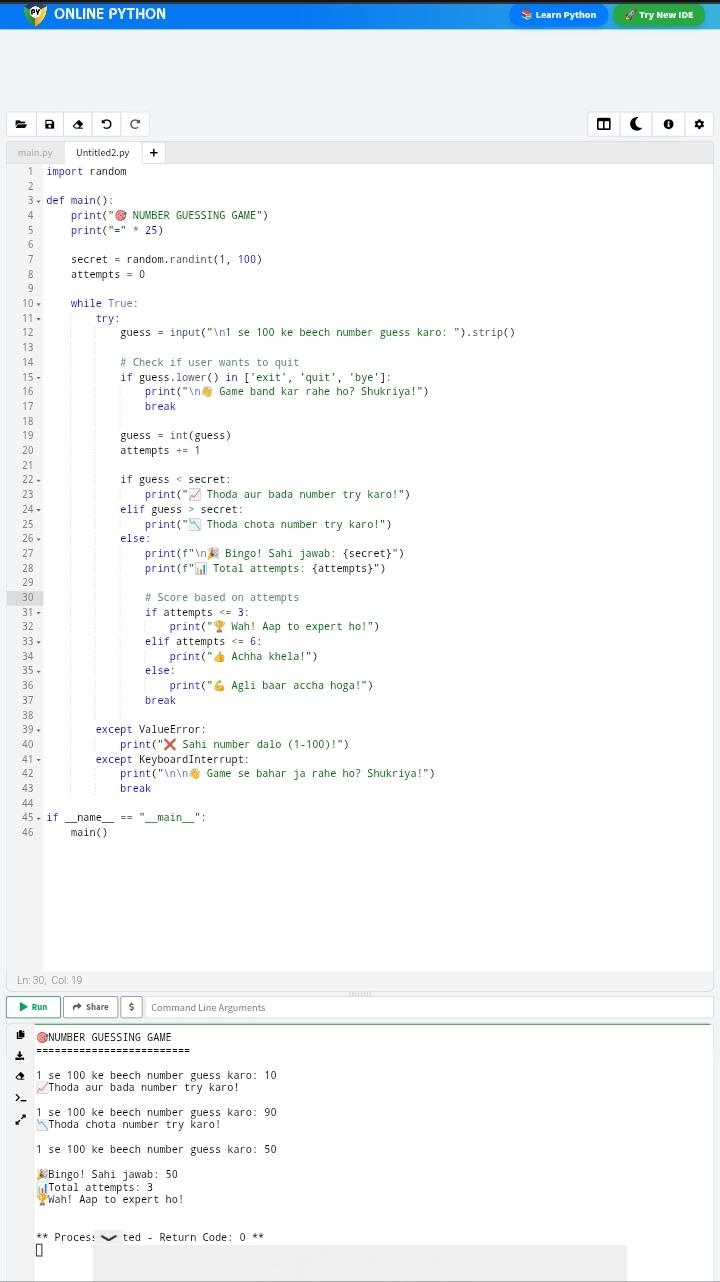Clear the console with its eraser icon
This screenshot has height=1282, width=720.
tap(20, 1077)
